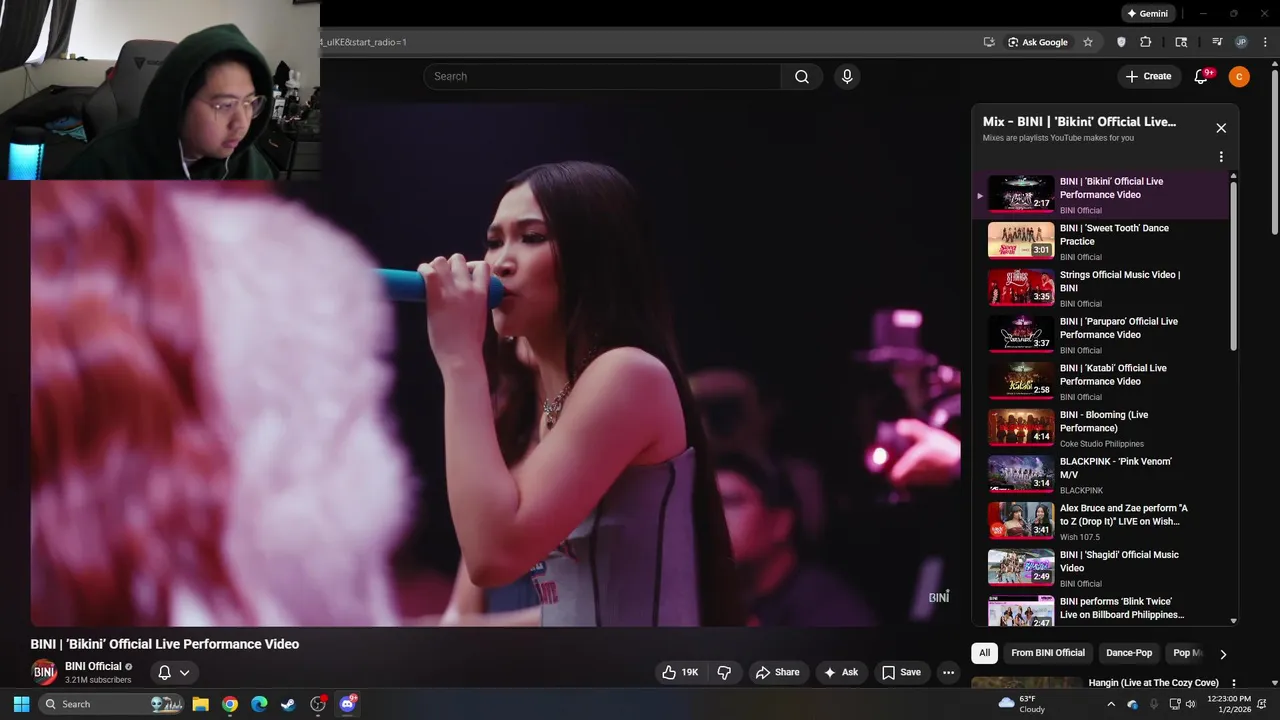Bookmark this page with the star icon
The image size is (1280, 720).
pyautogui.click(x=1088, y=42)
